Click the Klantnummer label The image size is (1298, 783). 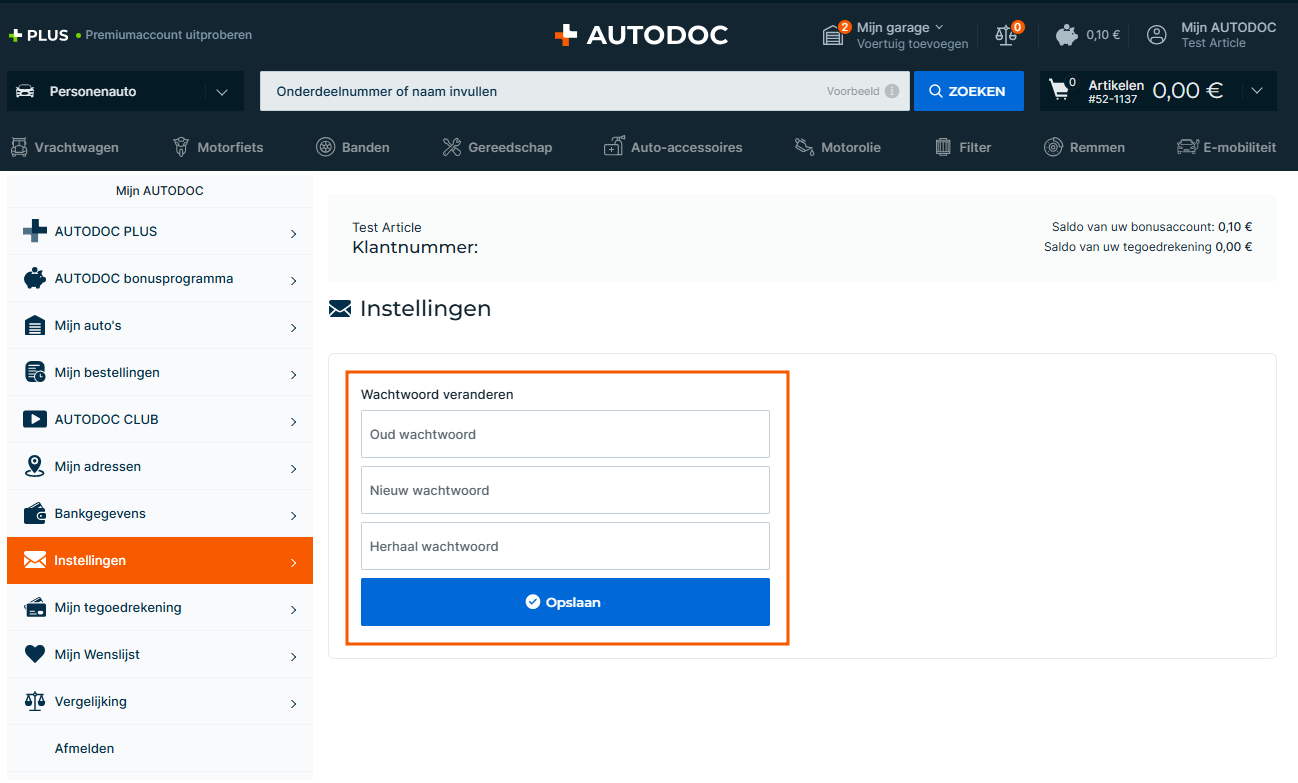tap(415, 247)
